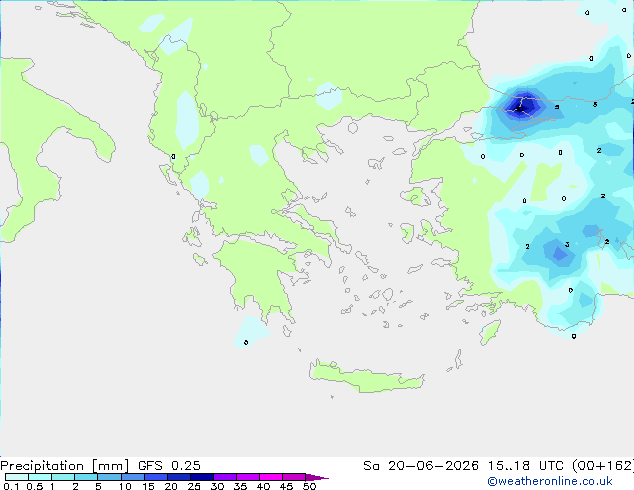The height and width of the screenshot is (490, 634).
Task: Pick the 45–50 mm legend color swatch
Action: coord(294,477)
